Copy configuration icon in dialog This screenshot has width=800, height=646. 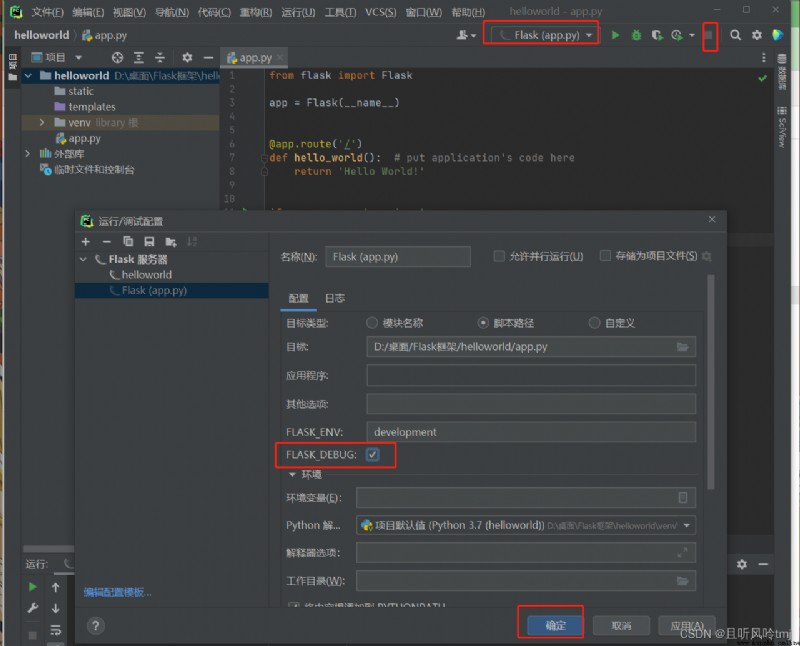[128, 241]
